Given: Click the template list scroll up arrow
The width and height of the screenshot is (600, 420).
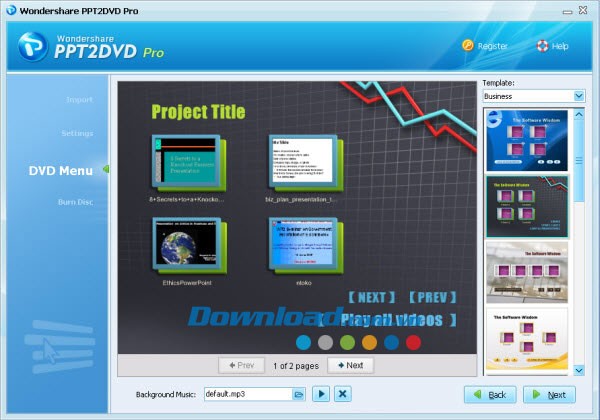Looking at the screenshot, I should click(579, 114).
